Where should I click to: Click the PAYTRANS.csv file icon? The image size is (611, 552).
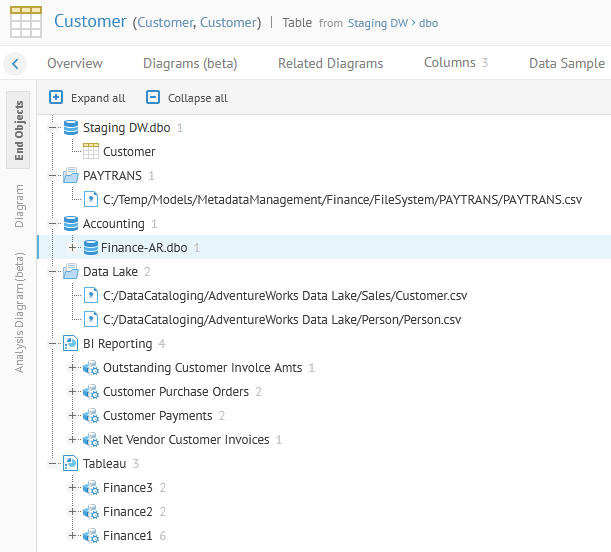click(90, 200)
